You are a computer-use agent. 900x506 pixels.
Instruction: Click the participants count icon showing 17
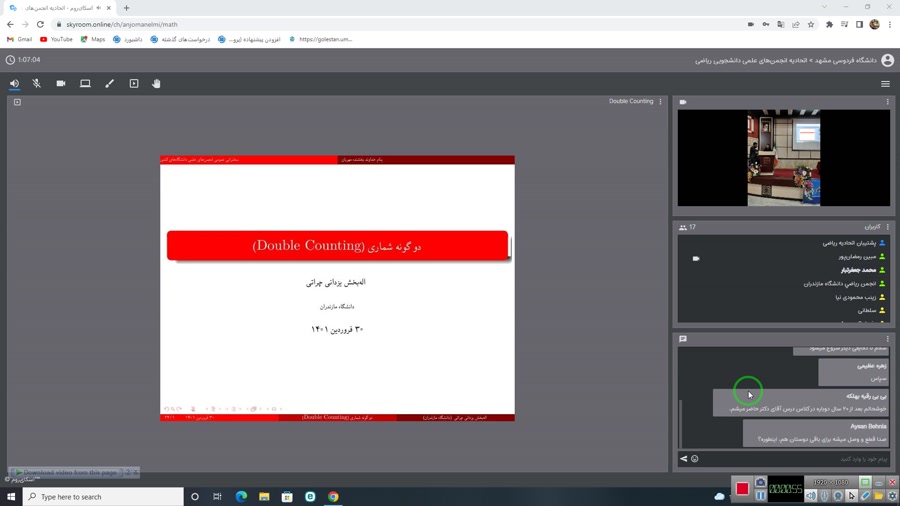[x=683, y=227]
